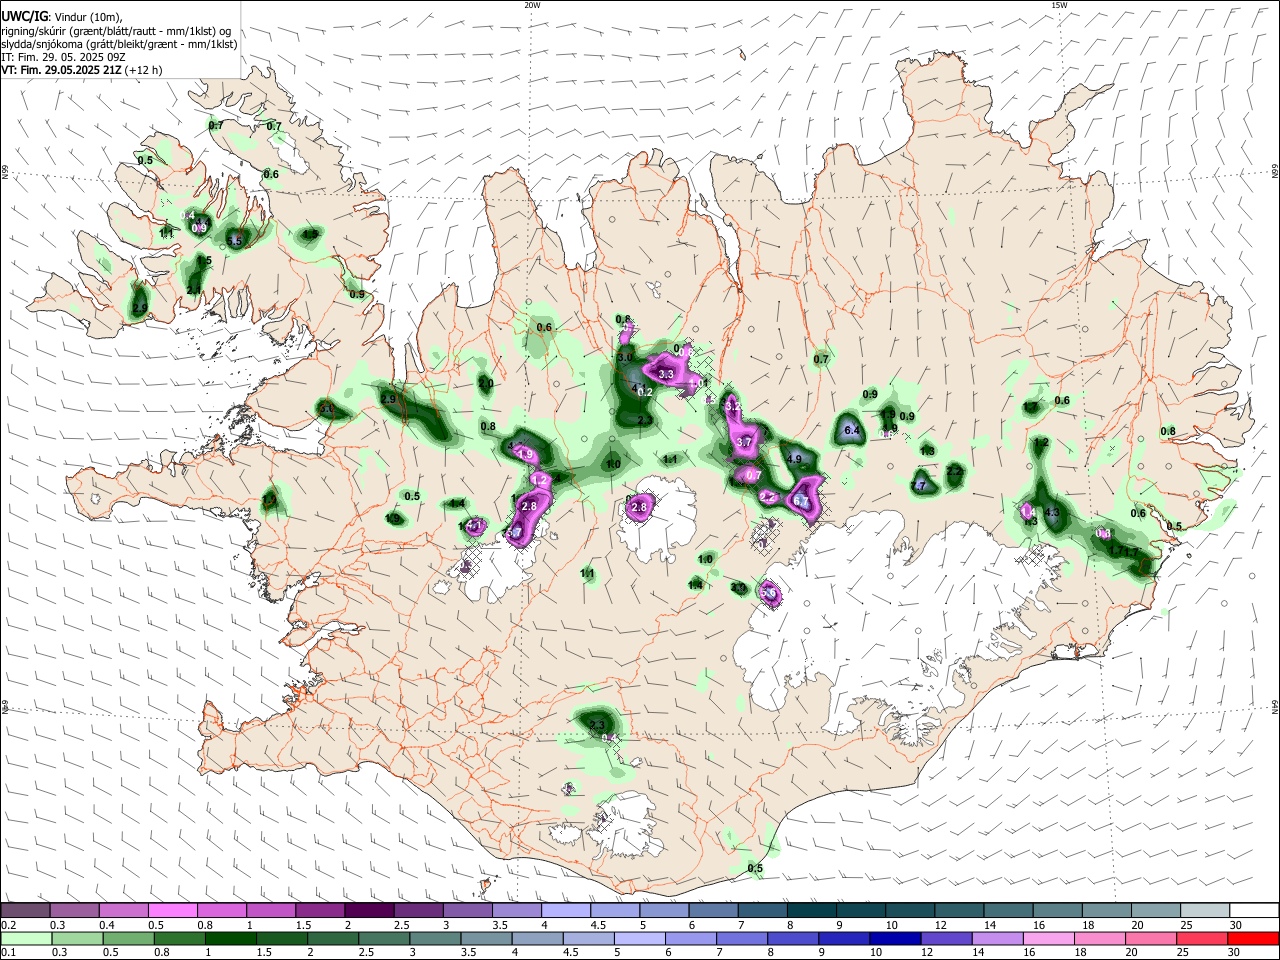Select the upper legend swatch starting at 3

pos(466,910)
